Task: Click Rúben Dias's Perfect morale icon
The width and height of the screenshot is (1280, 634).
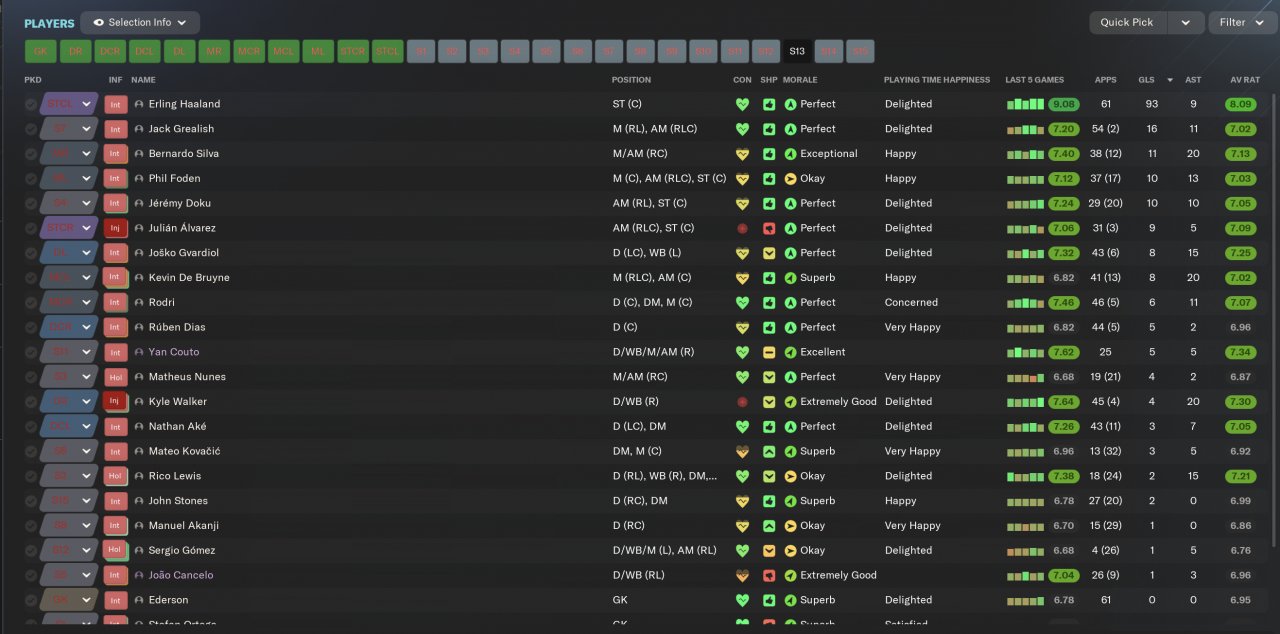Action: point(790,327)
